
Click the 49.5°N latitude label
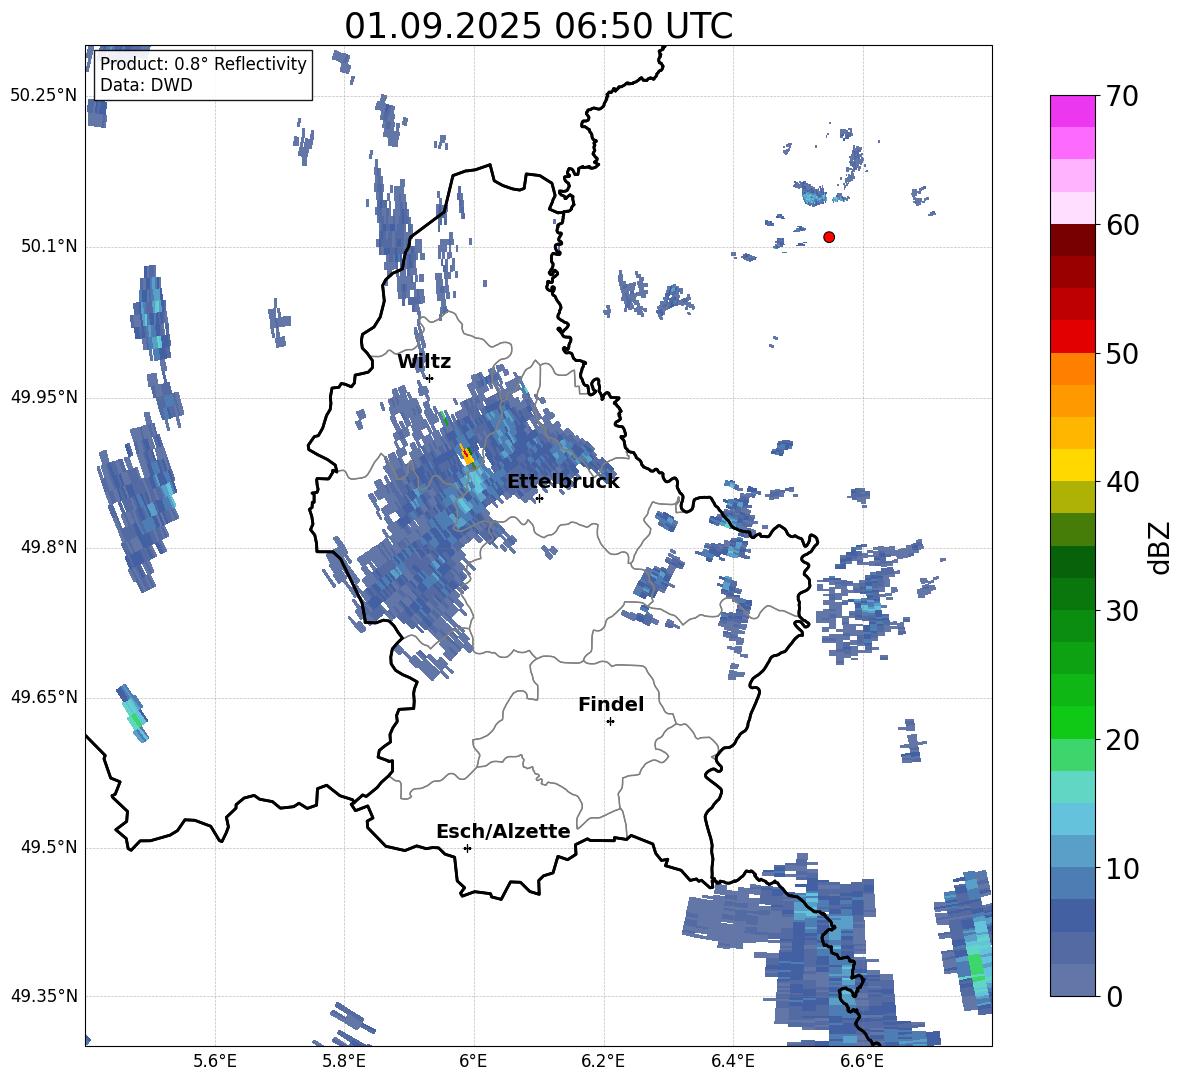tap(48, 847)
